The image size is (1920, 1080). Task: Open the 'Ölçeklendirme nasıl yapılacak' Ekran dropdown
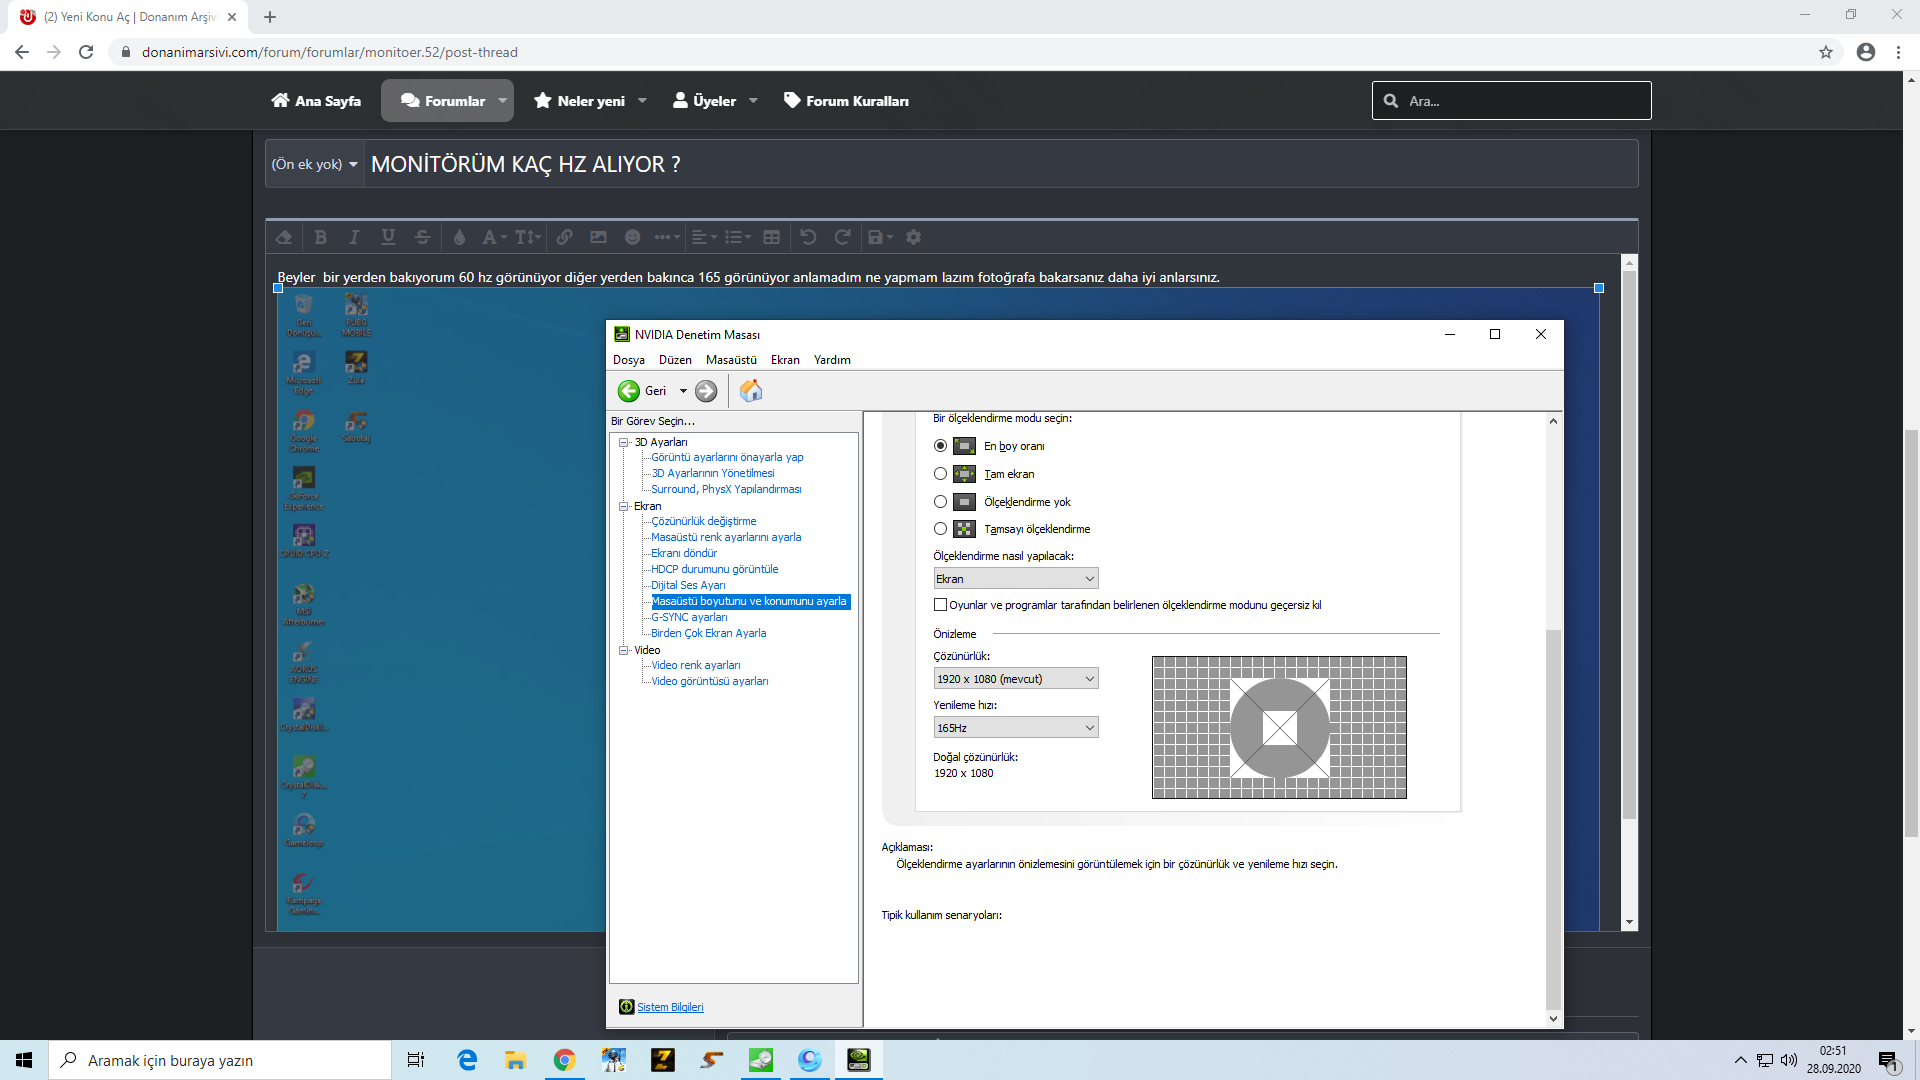pos(1016,579)
